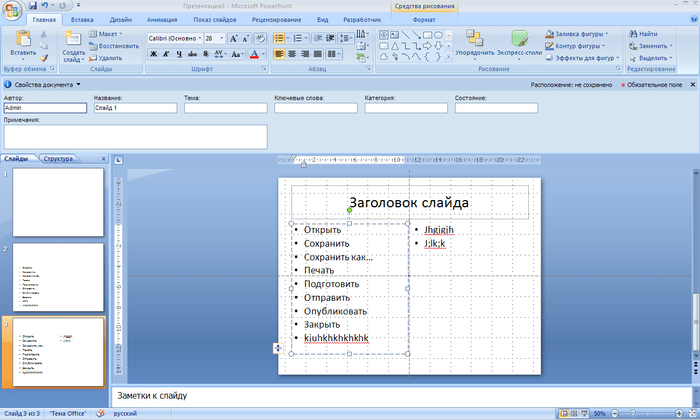Expand Shape Fill (Заливка фигуры) dropdown

608,33
